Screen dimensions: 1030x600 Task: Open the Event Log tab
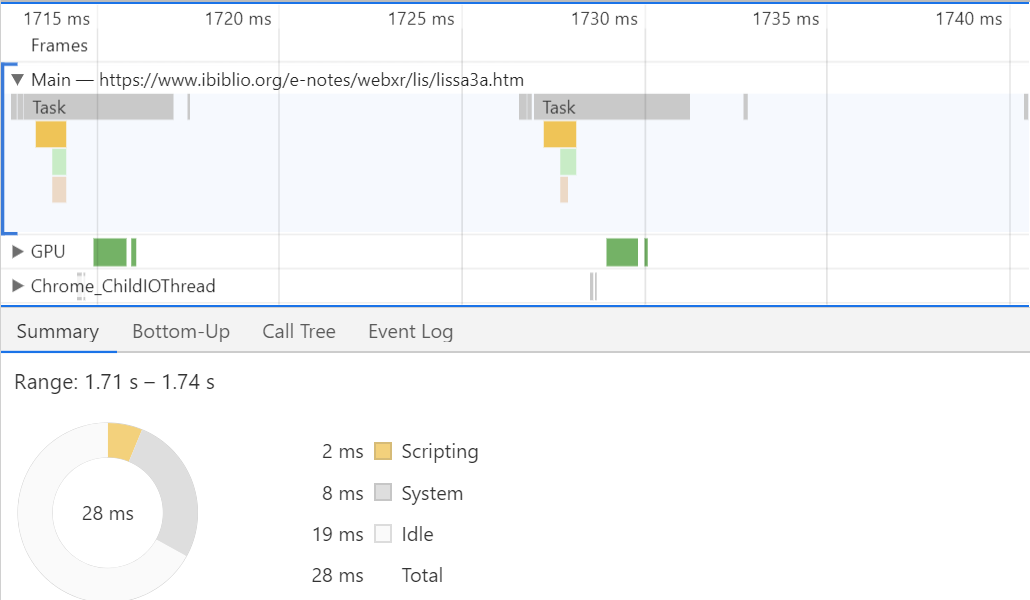410,332
